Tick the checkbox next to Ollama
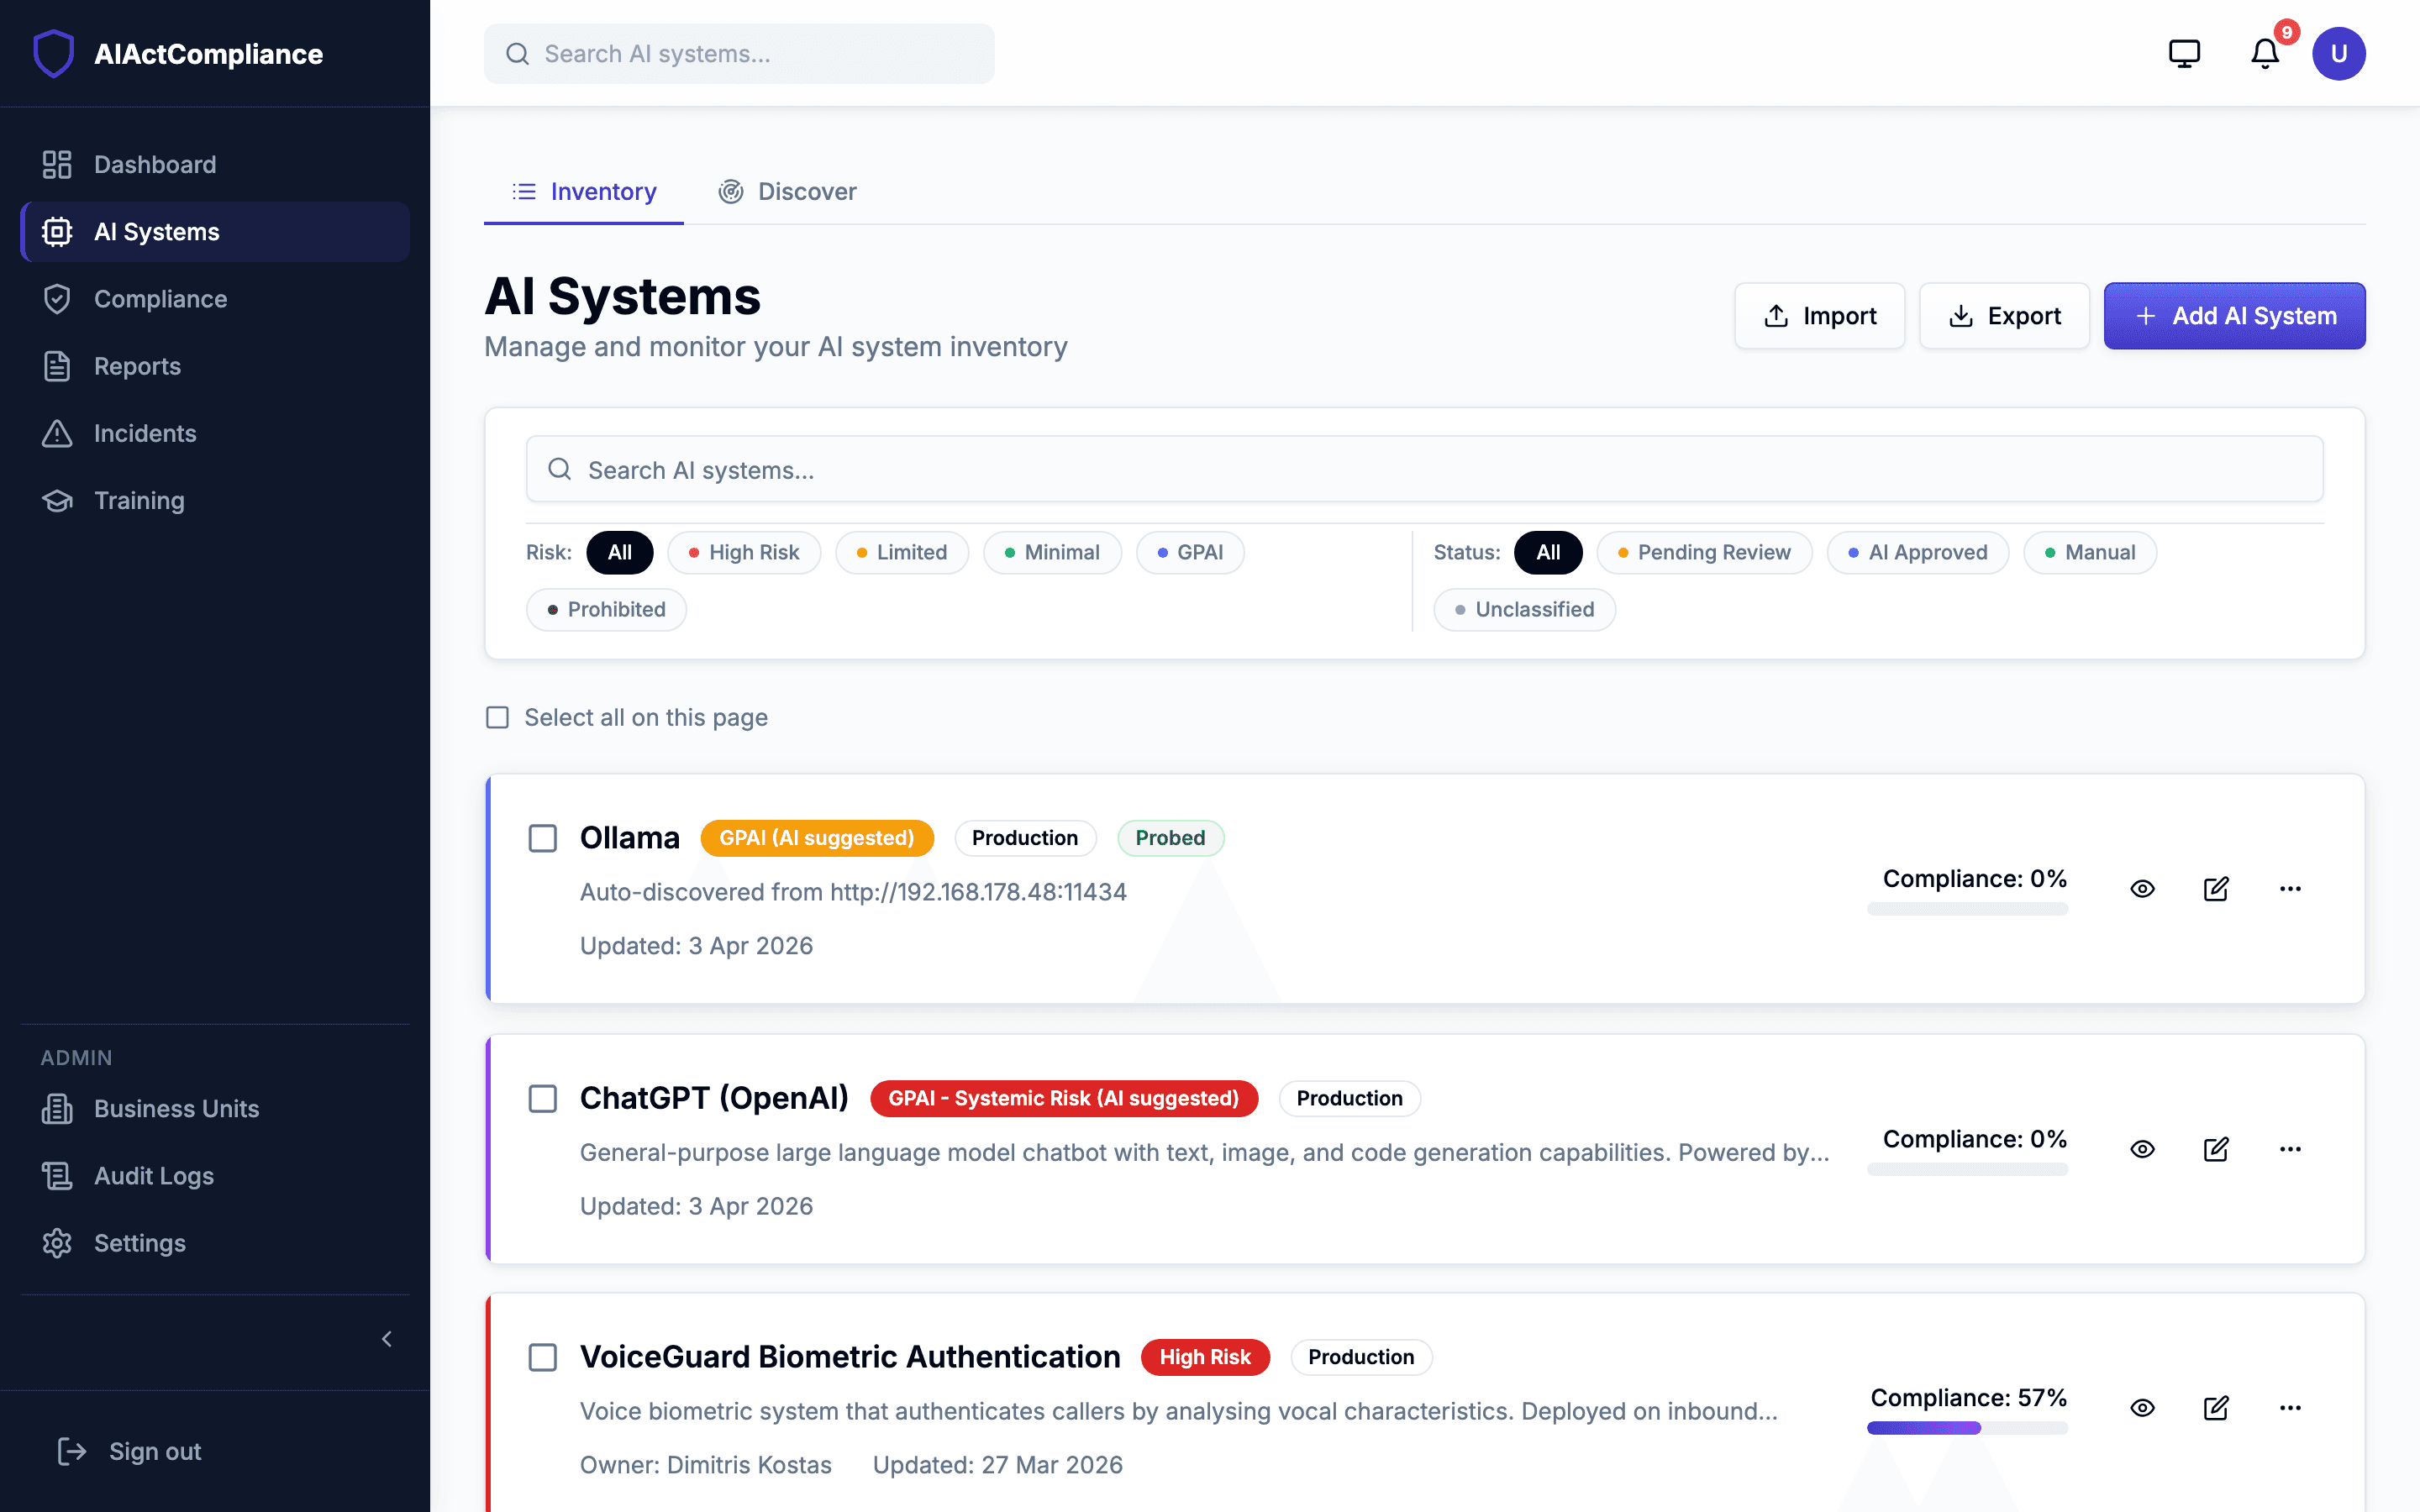 [x=543, y=839]
